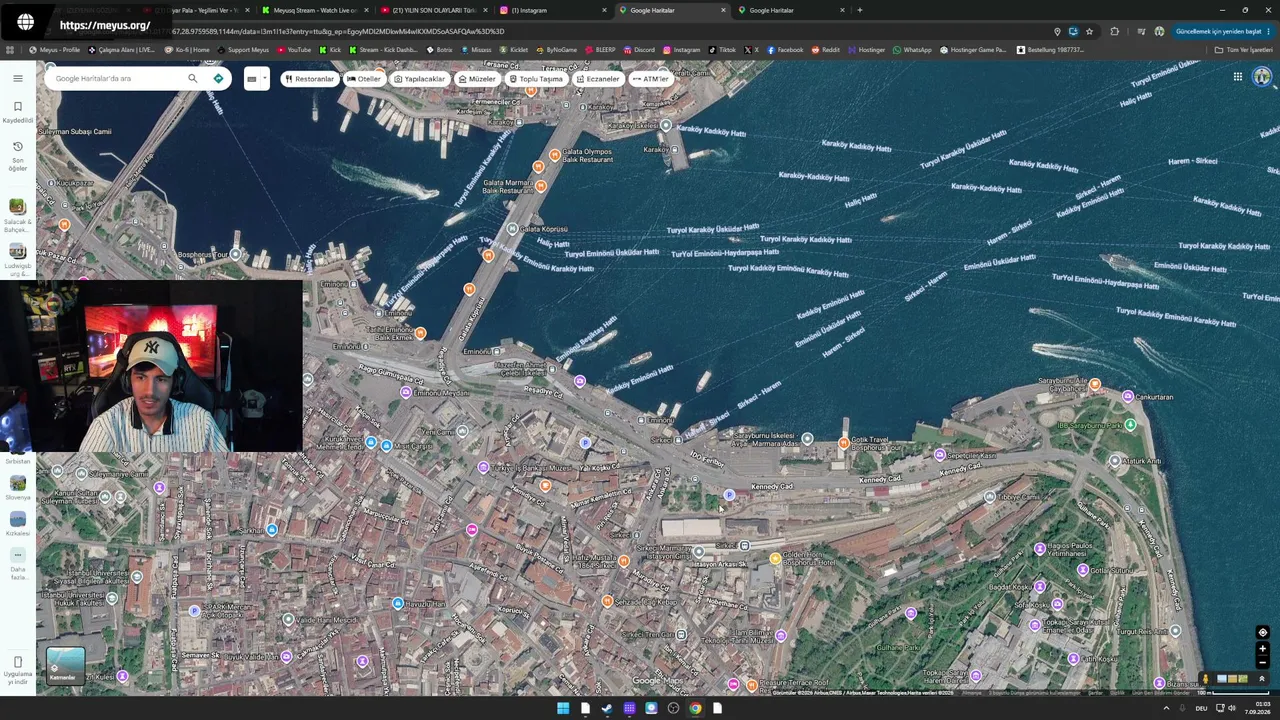
Task: Zoom in with the plus button
Action: (x=1262, y=648)
